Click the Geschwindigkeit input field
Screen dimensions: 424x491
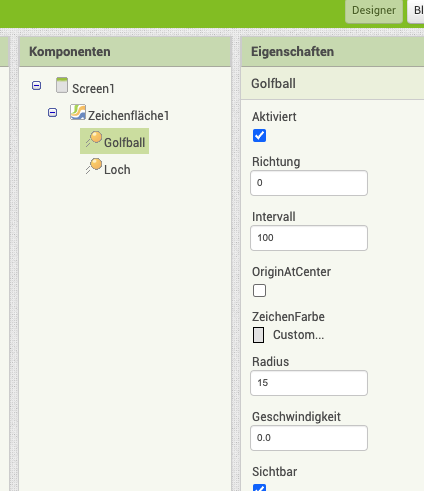(x=309, y=438)
